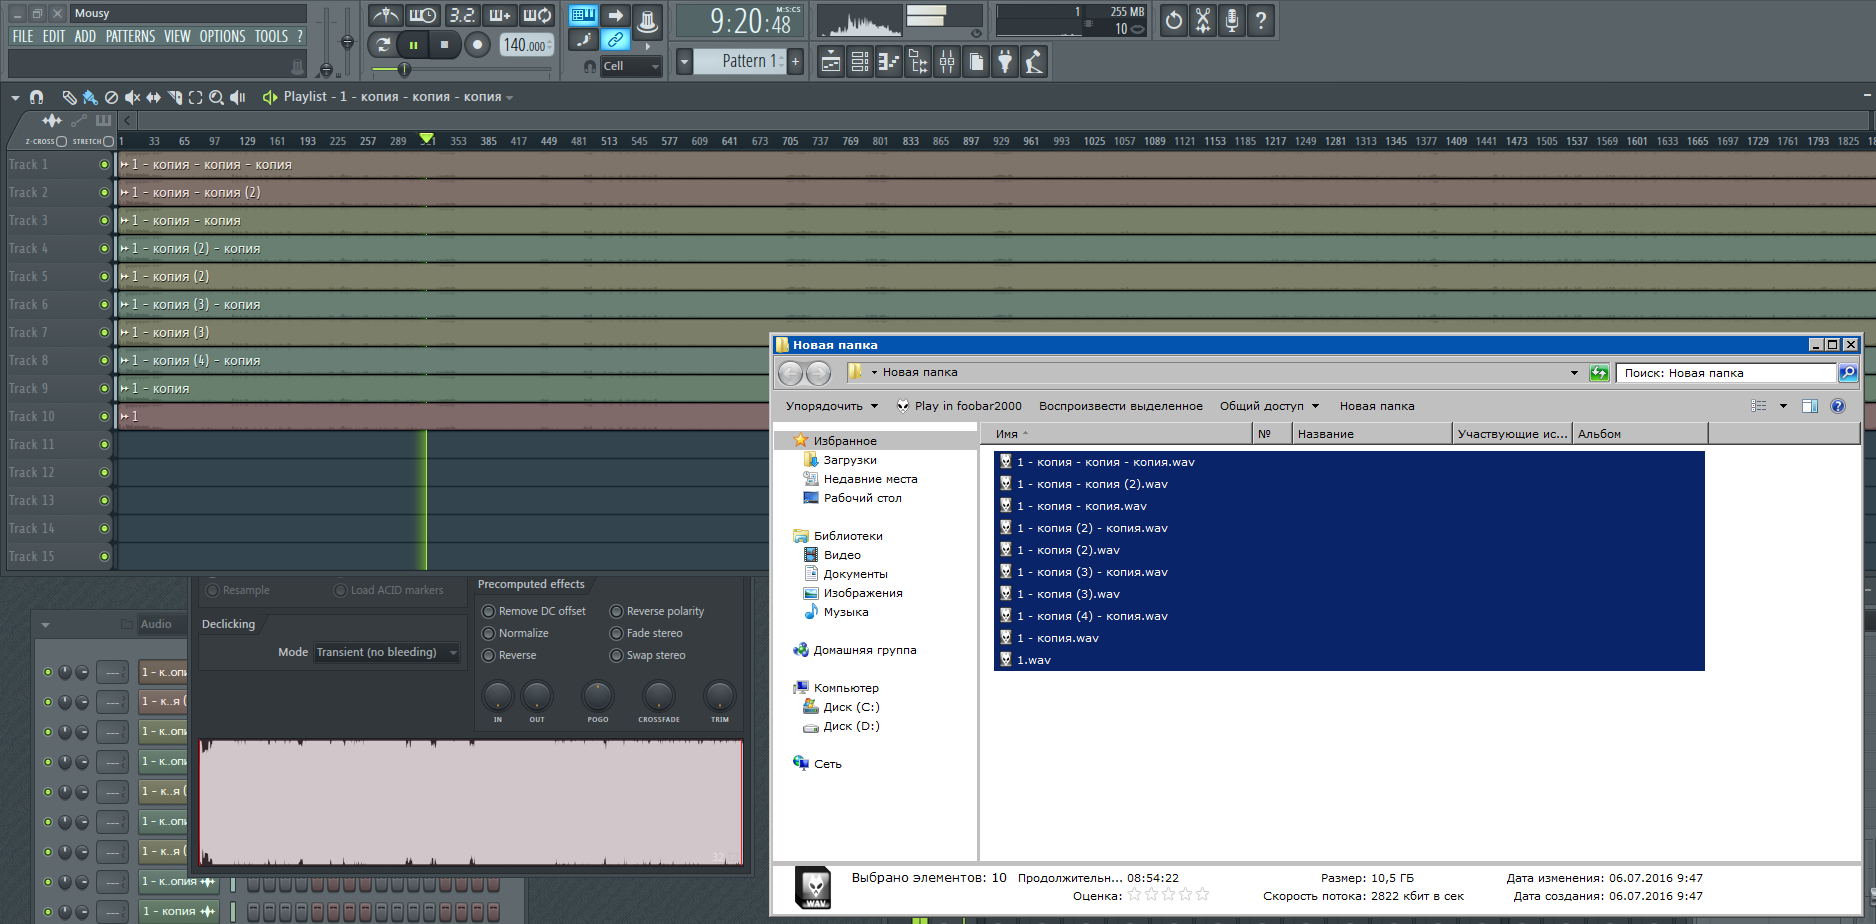Screen dimensions: 1876x924
Task: Open the Mixer window from the toolbar
Action: click(946, 62)
